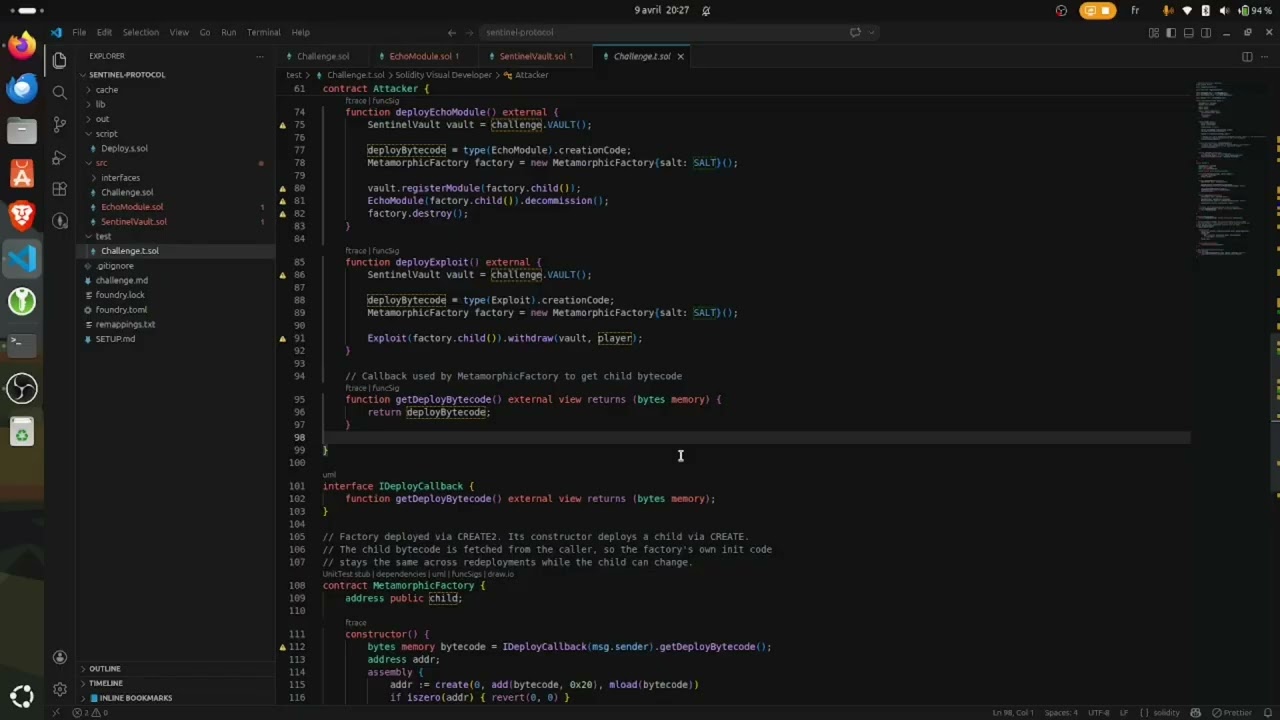This screenshot has width=1280, height=720.
Task: Open the Manage gear in activity bar
Action: click(59, 689)
